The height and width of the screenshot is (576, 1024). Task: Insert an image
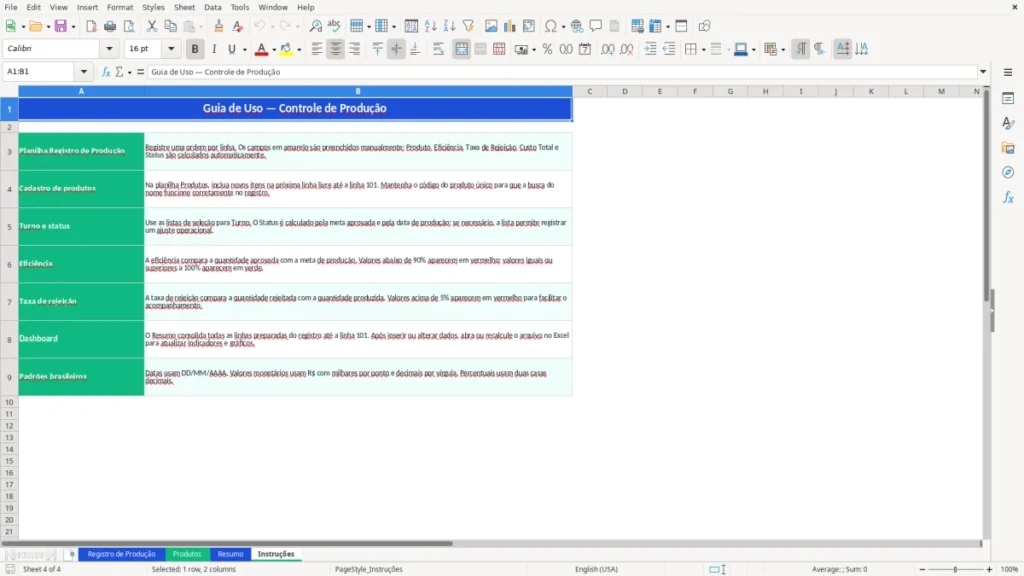pos(491,26)
